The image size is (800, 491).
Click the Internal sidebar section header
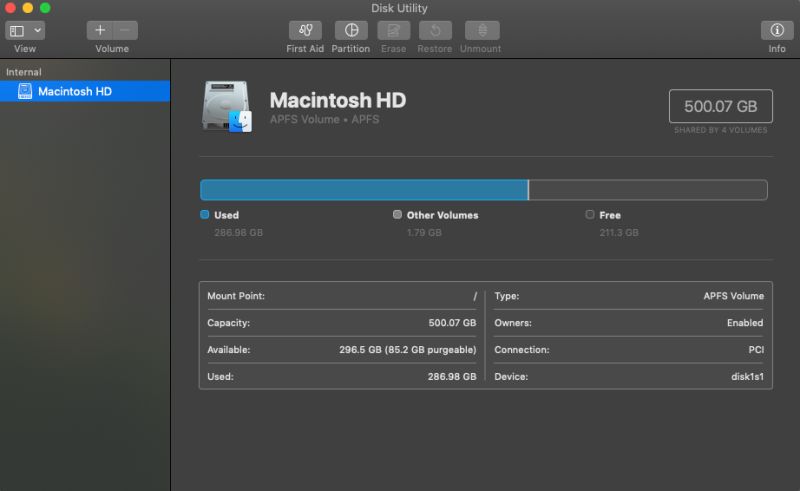coord(23,72)
